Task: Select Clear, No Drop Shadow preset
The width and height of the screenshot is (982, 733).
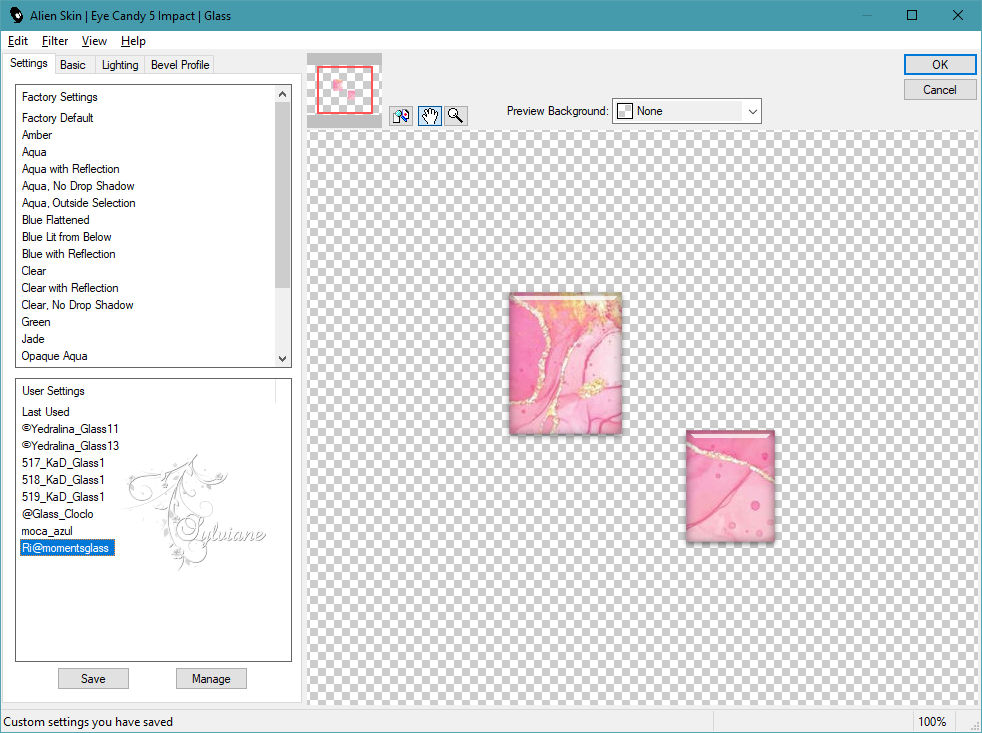Action: point(77,304)
